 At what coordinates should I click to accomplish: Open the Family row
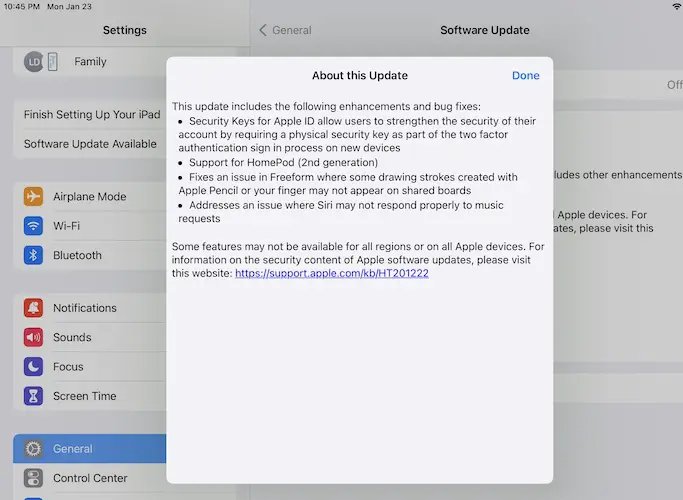click(90, 62)
